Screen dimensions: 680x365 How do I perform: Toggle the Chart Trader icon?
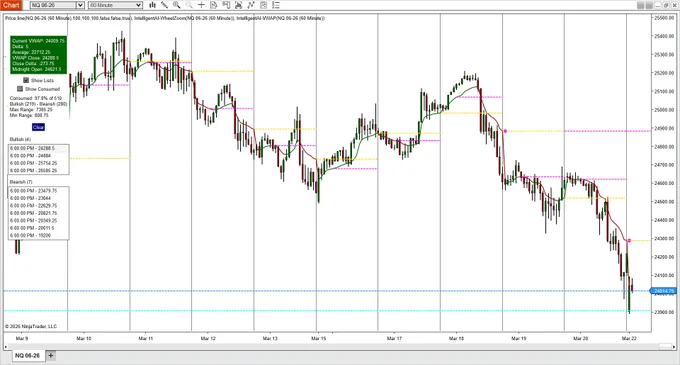(226, 5)
